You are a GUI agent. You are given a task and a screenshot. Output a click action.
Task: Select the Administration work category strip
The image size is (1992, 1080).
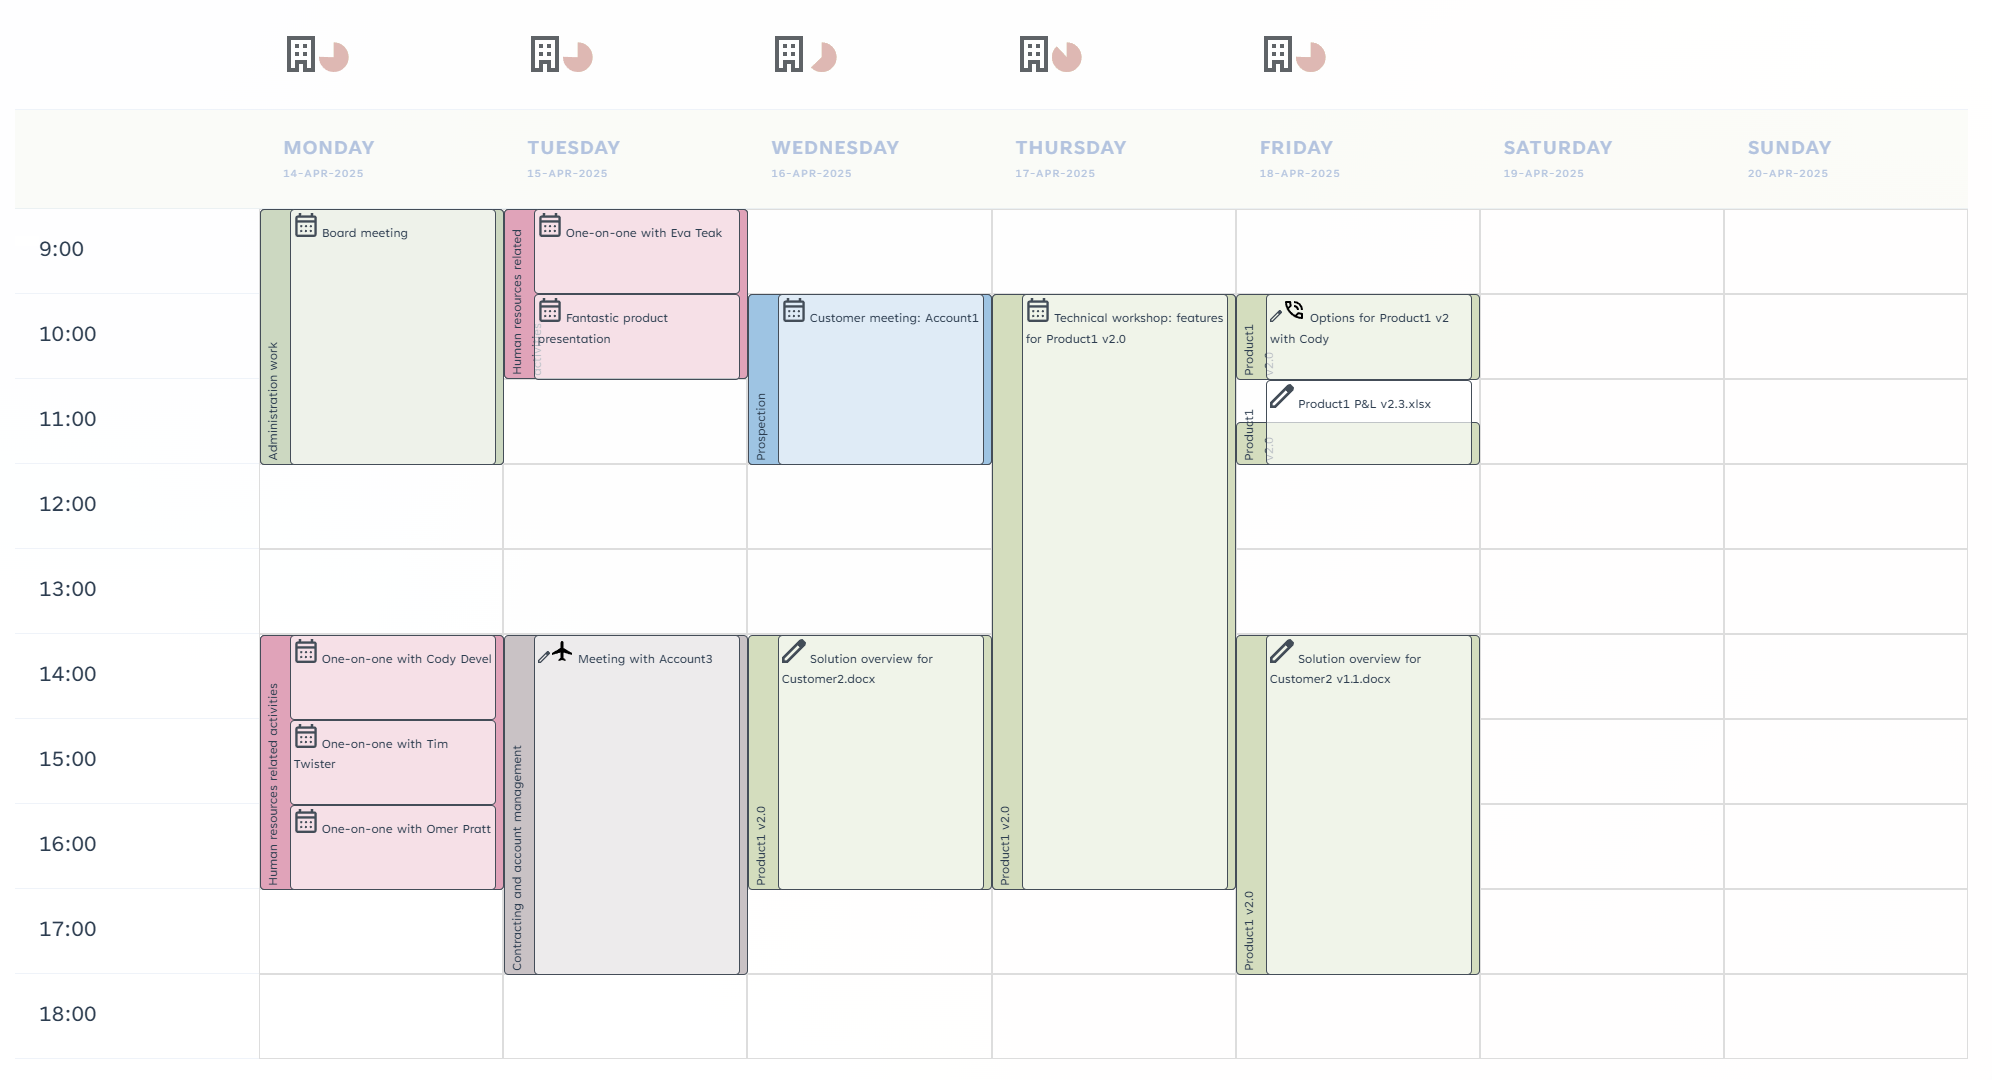coord(275,337)
